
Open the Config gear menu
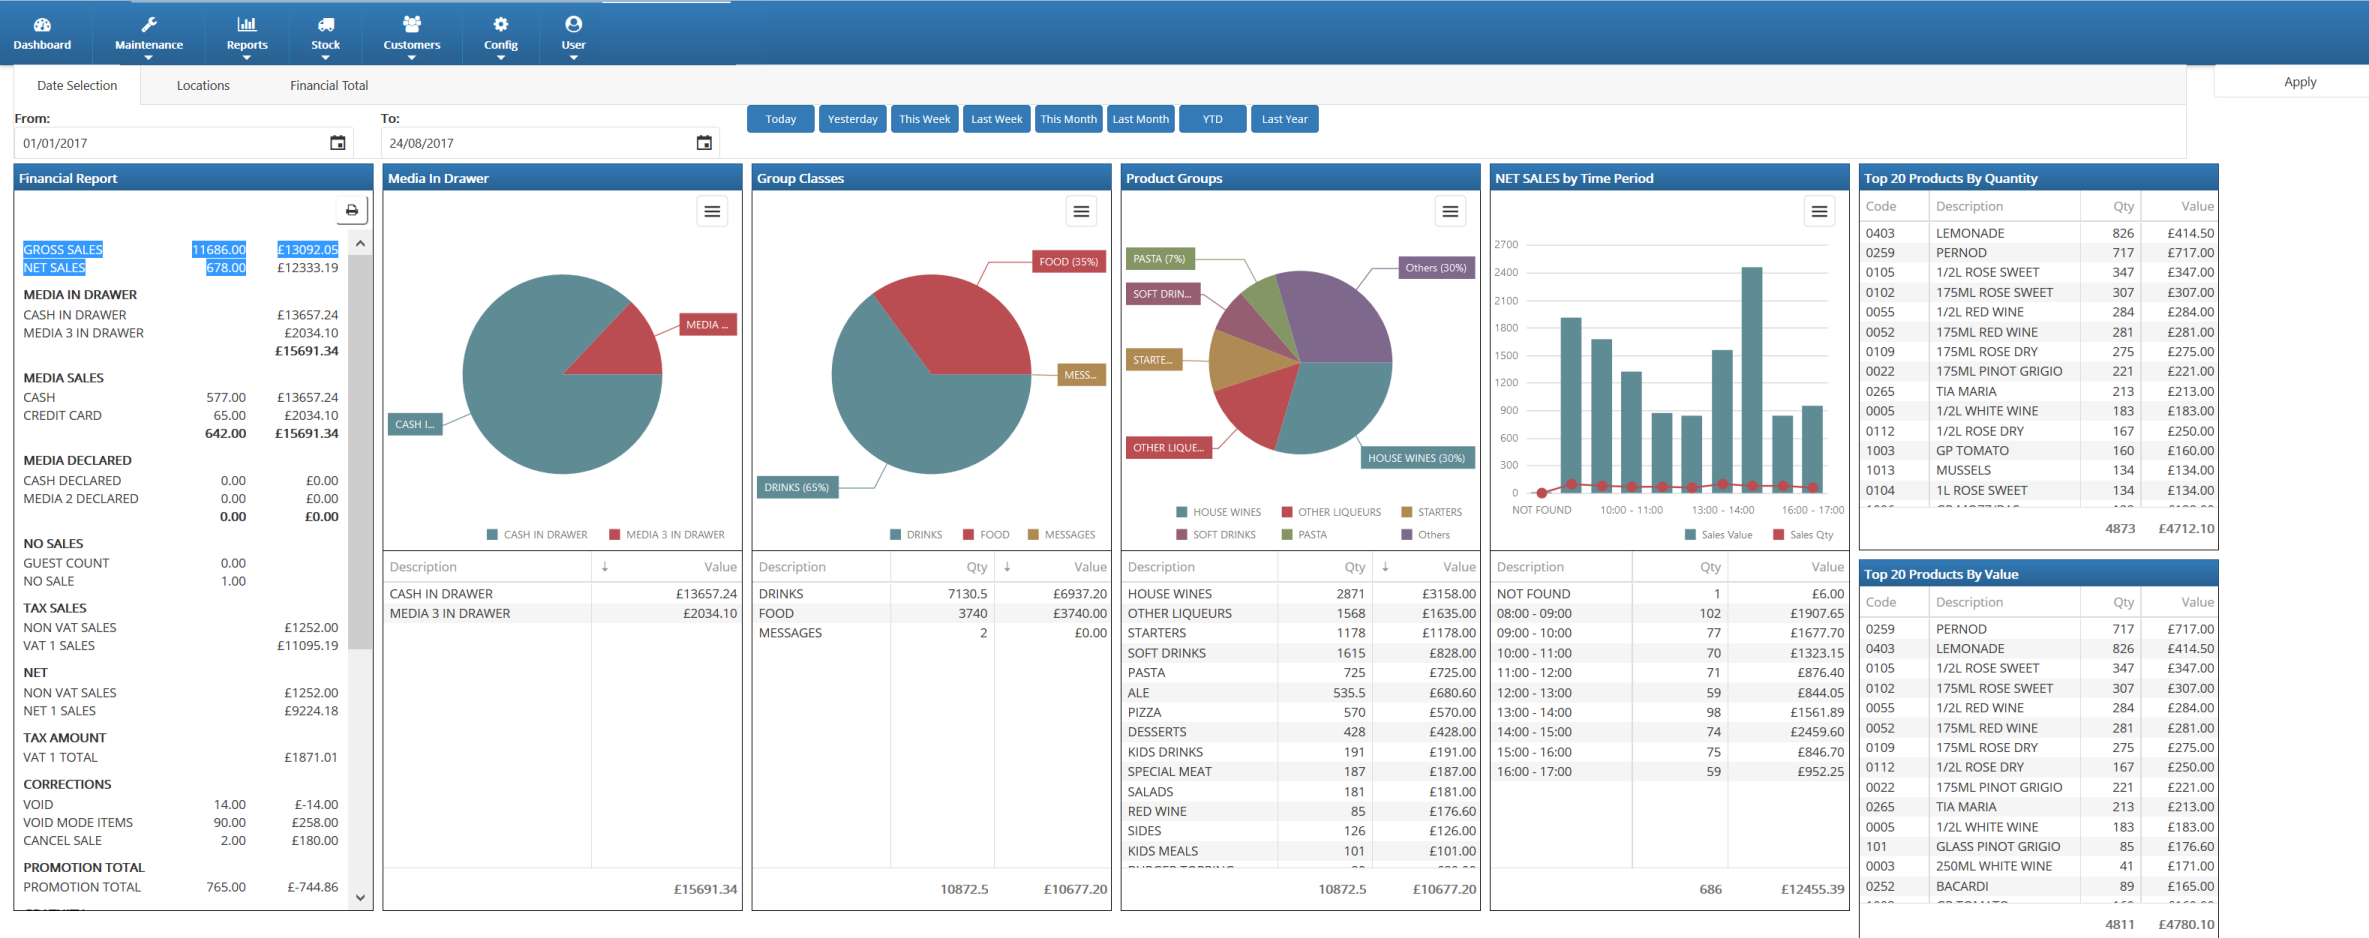(501, 33)
